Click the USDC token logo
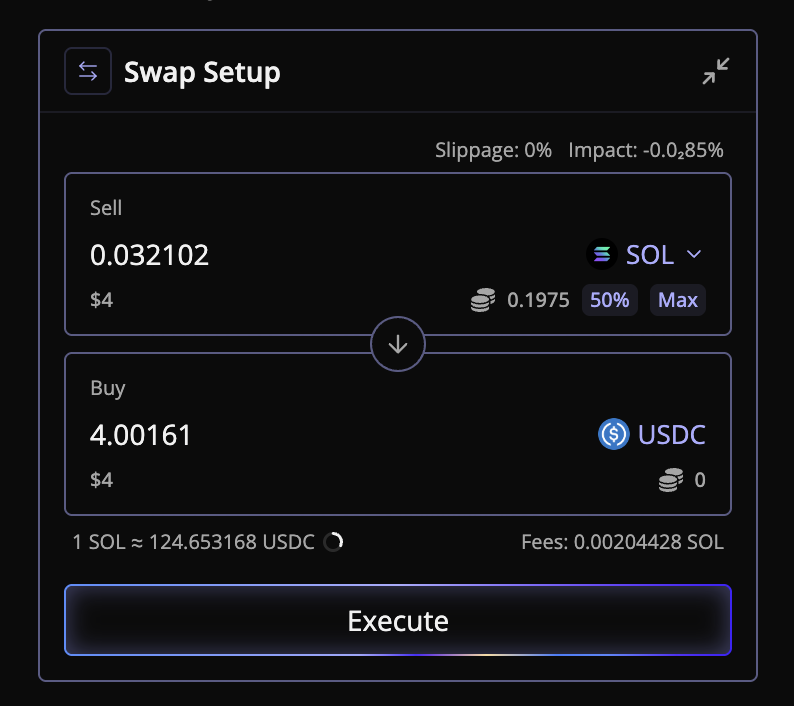794x706 pixels. pyautogui.click(x=613, y=435)
